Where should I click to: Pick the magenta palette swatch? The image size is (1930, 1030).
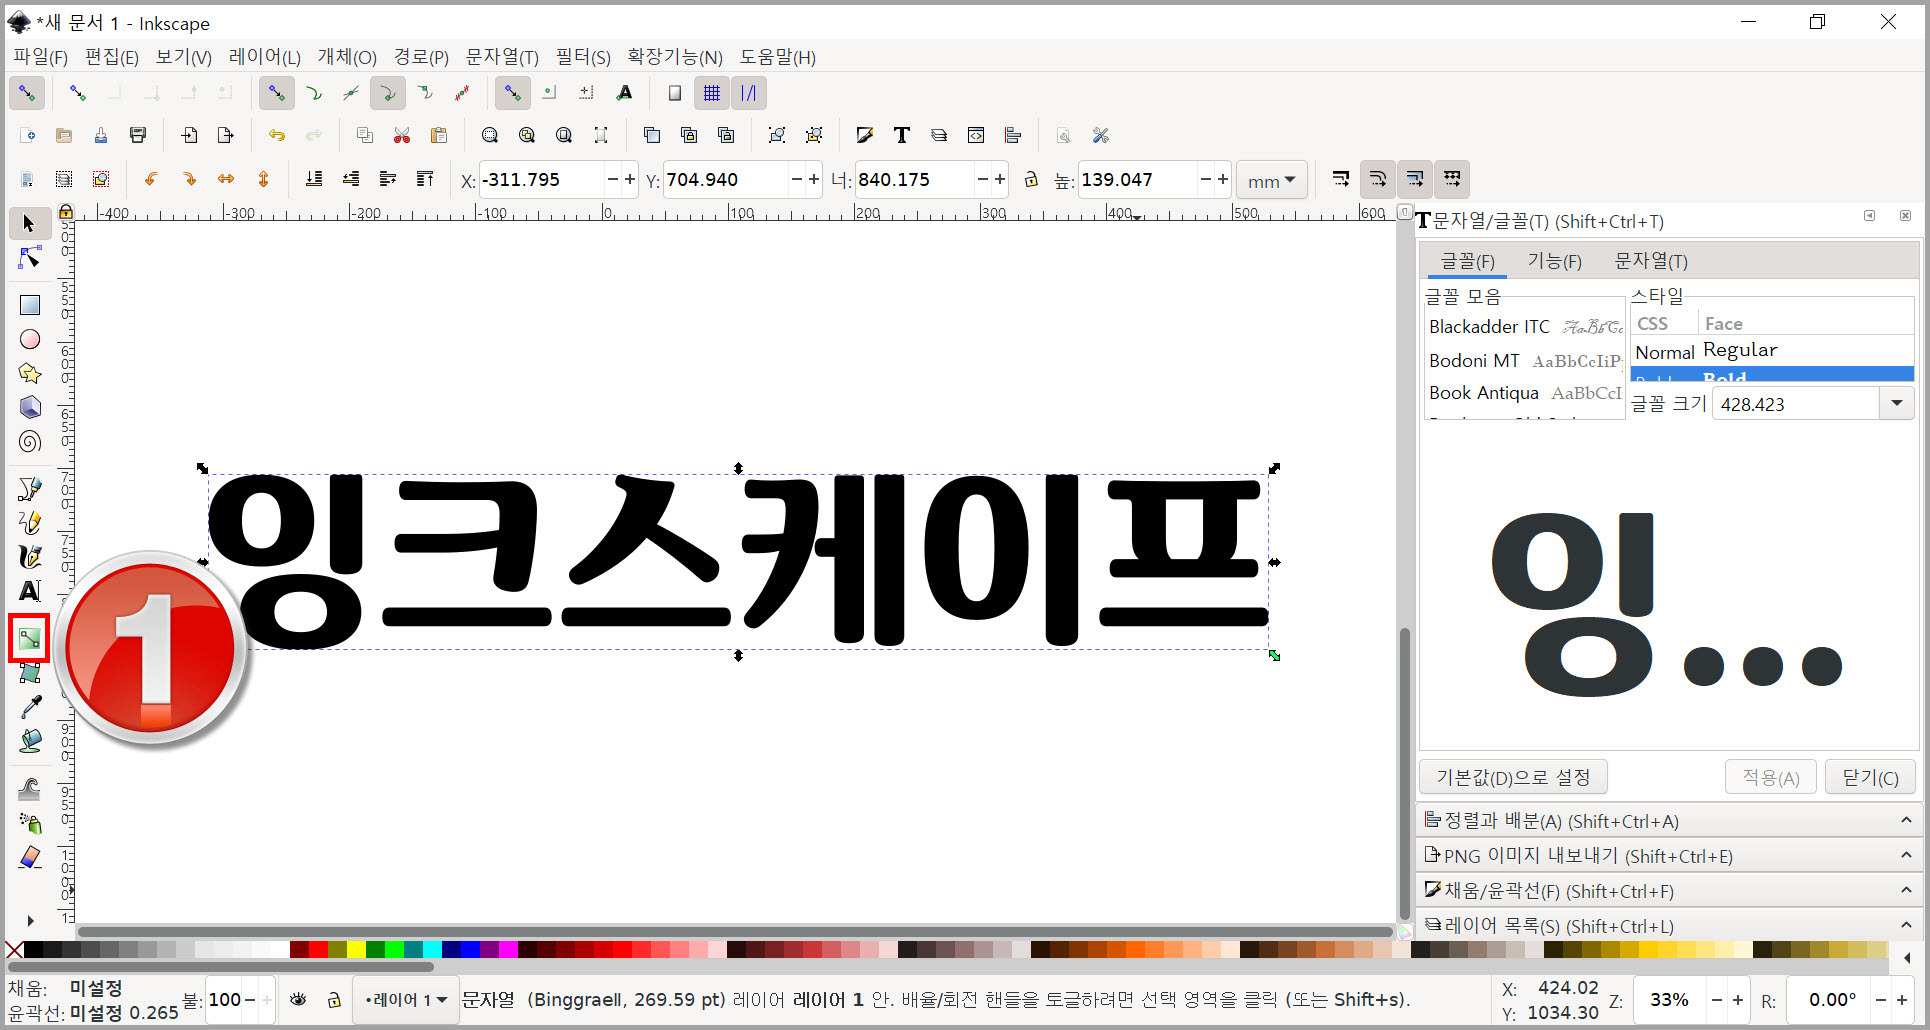point(508,949)
